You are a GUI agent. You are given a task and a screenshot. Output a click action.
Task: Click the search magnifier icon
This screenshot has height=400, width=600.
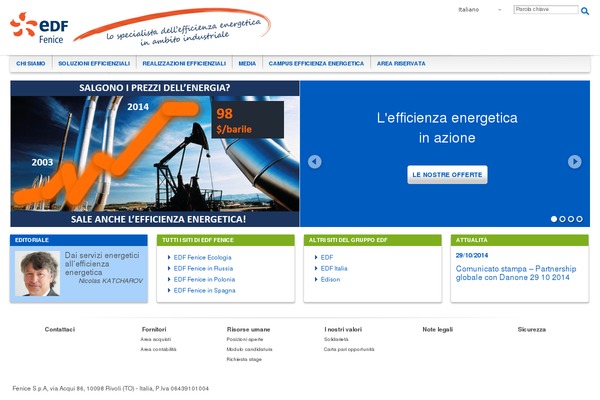(585, 11)
